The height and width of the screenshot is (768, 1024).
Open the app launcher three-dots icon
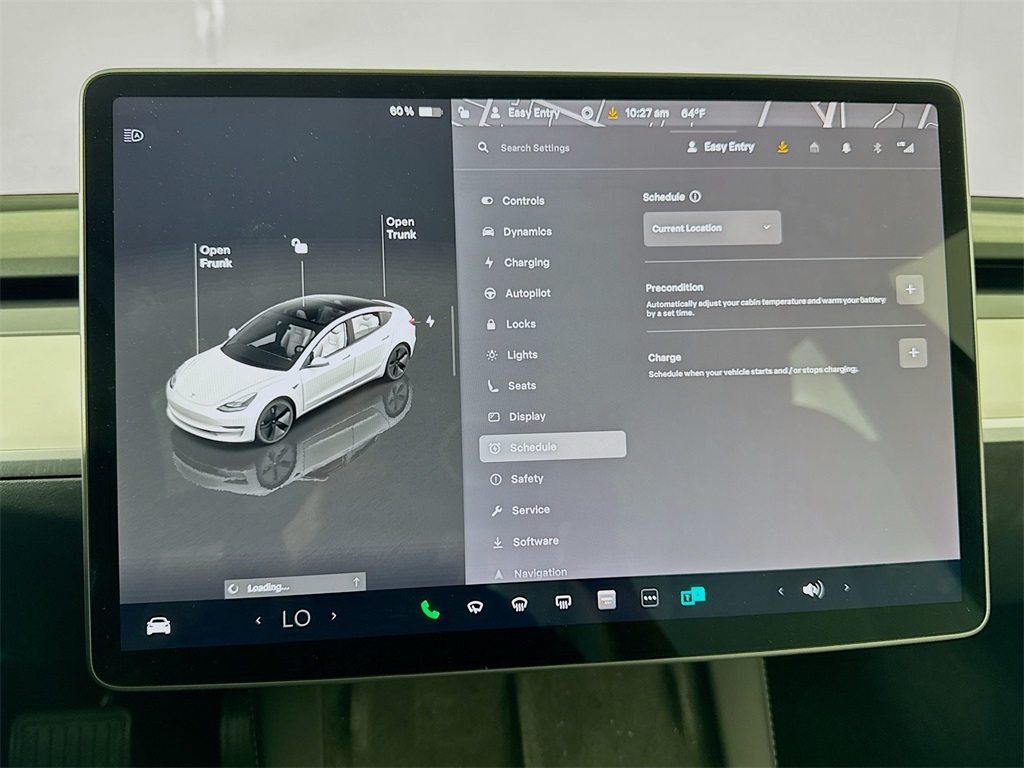(649, 598)
